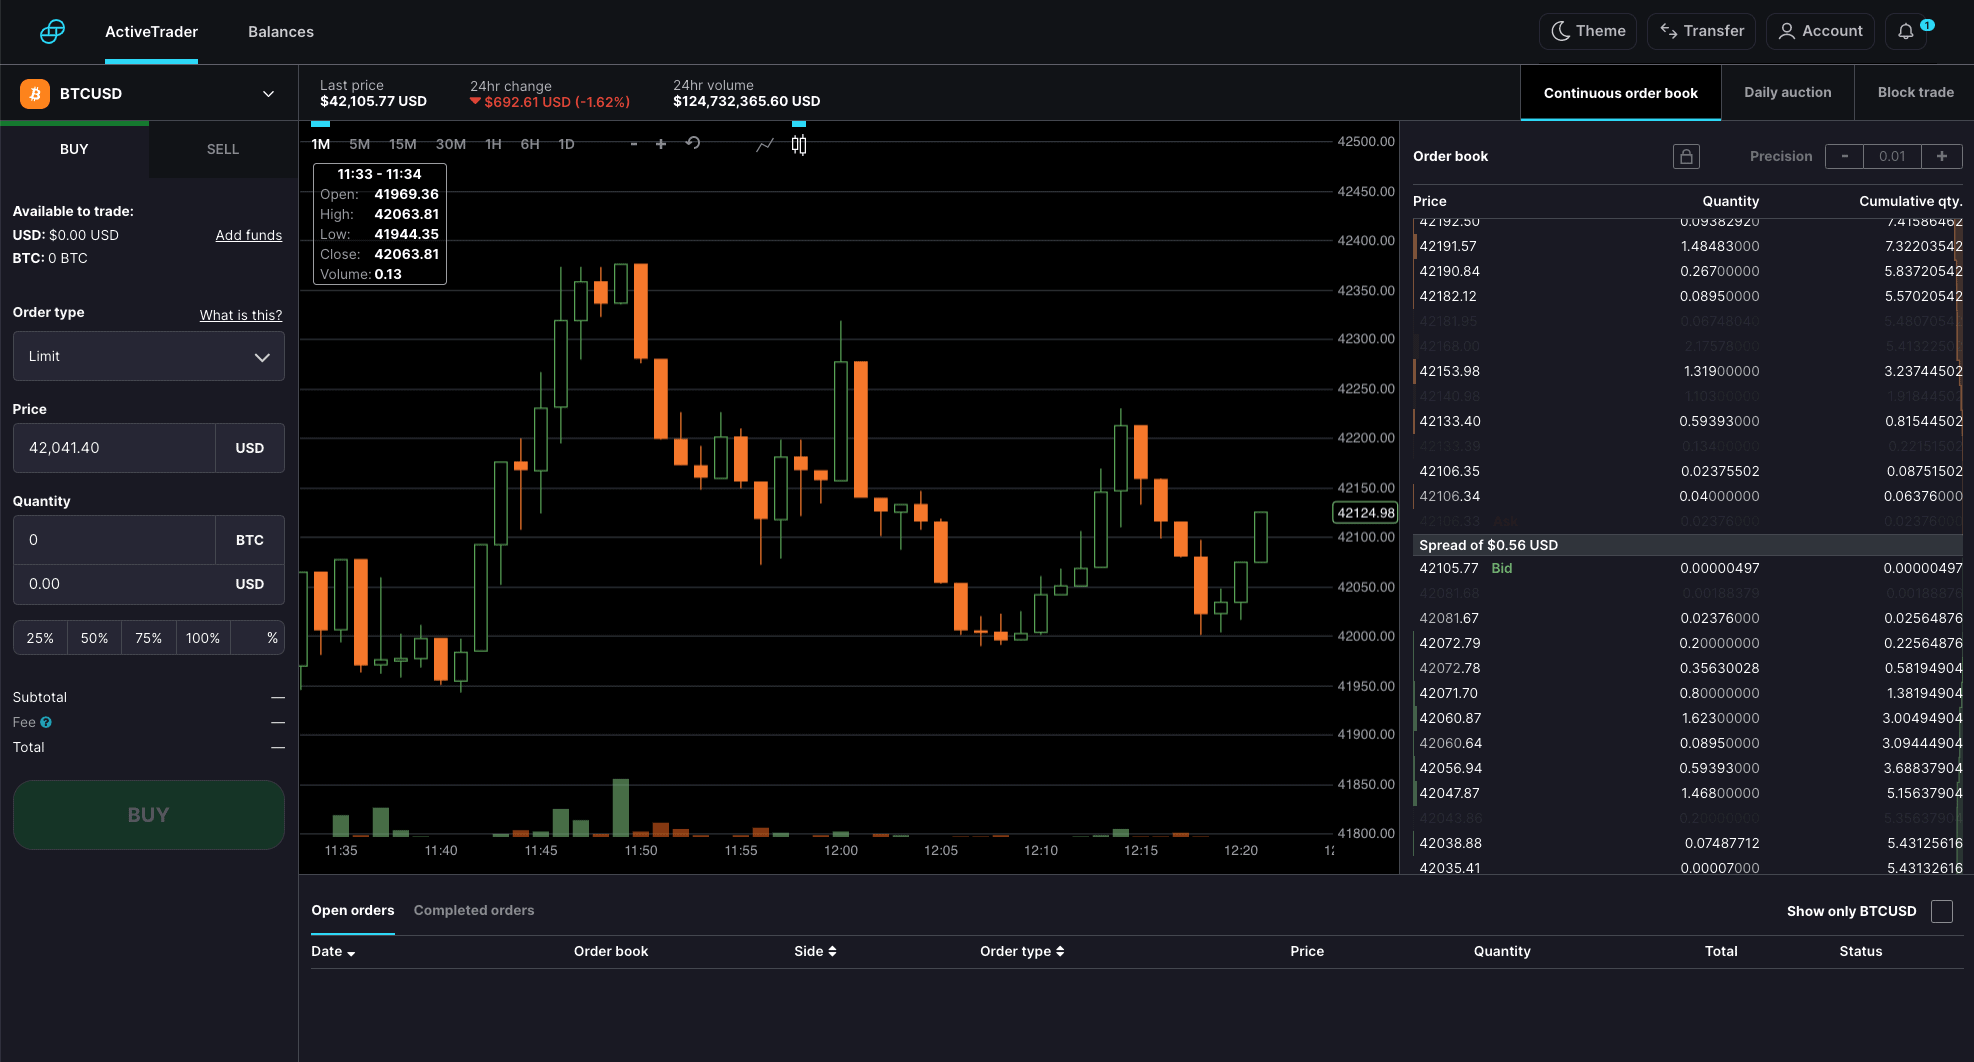Change sort order with the Side column arrows
The image size is (1974, 1062).
(x=832, y=951)
